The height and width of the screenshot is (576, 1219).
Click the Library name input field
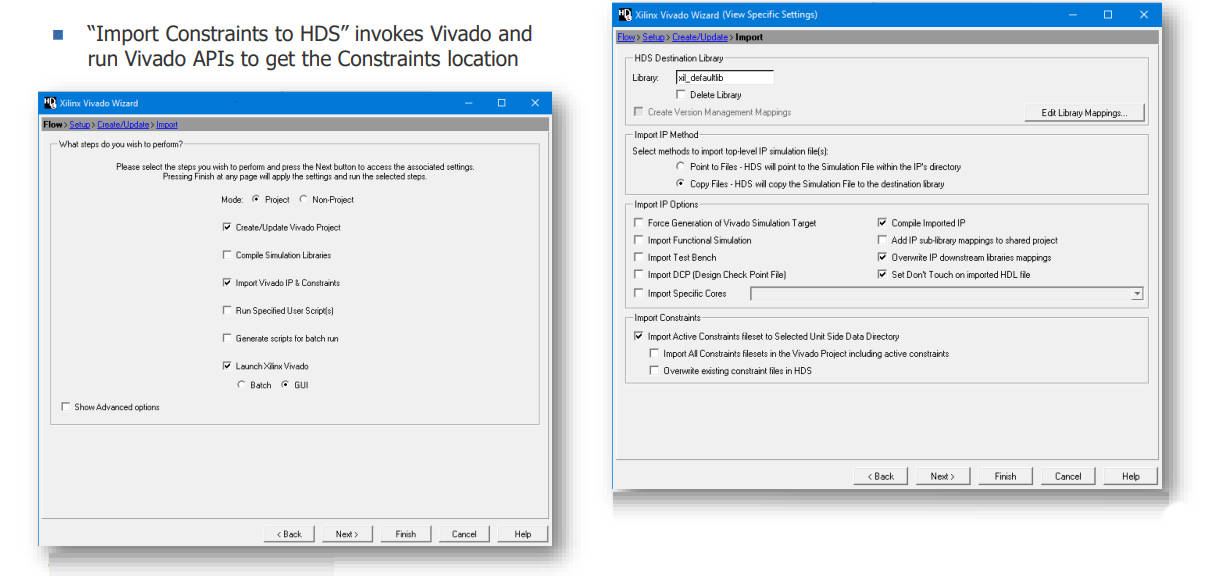(x=725, y=78)
